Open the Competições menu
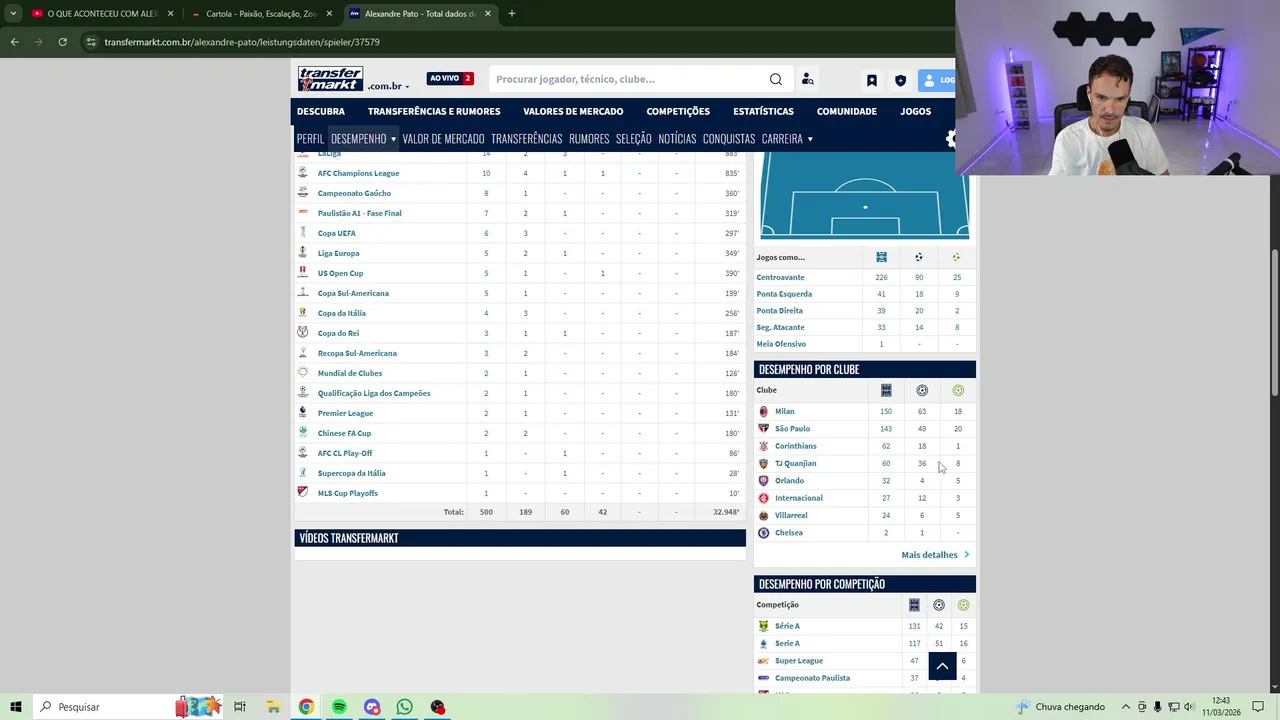1280x720 pixels. (678, 111)
